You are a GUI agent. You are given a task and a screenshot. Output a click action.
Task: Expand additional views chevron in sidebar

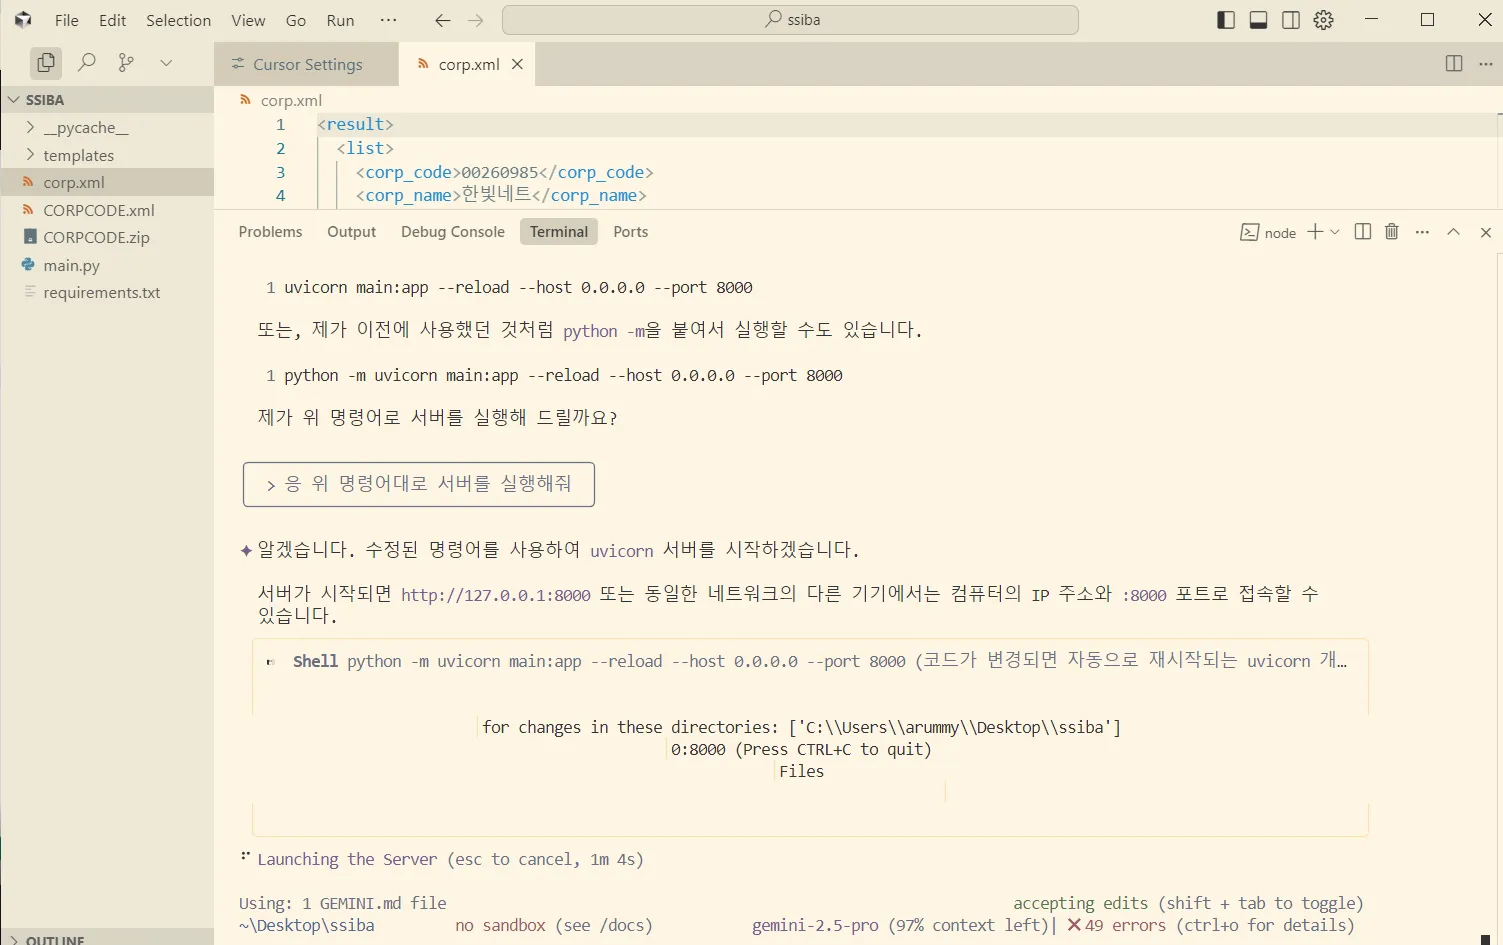tap(166, 63)
